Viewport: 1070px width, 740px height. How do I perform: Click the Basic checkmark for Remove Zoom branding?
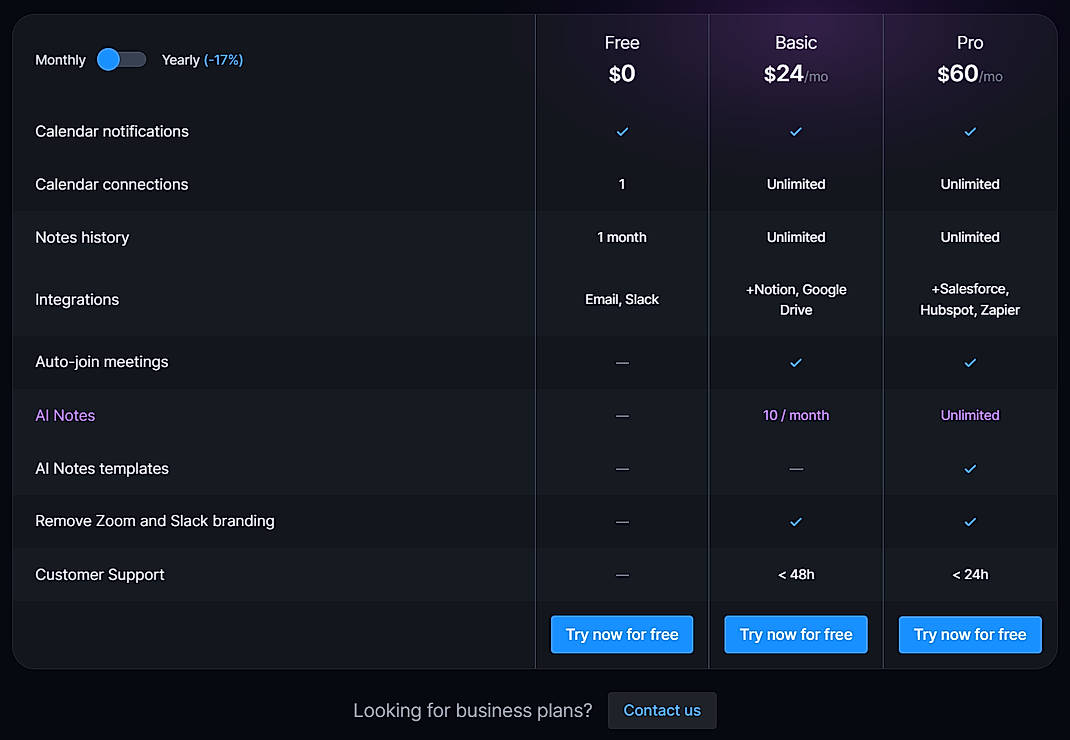pos(796,521)
